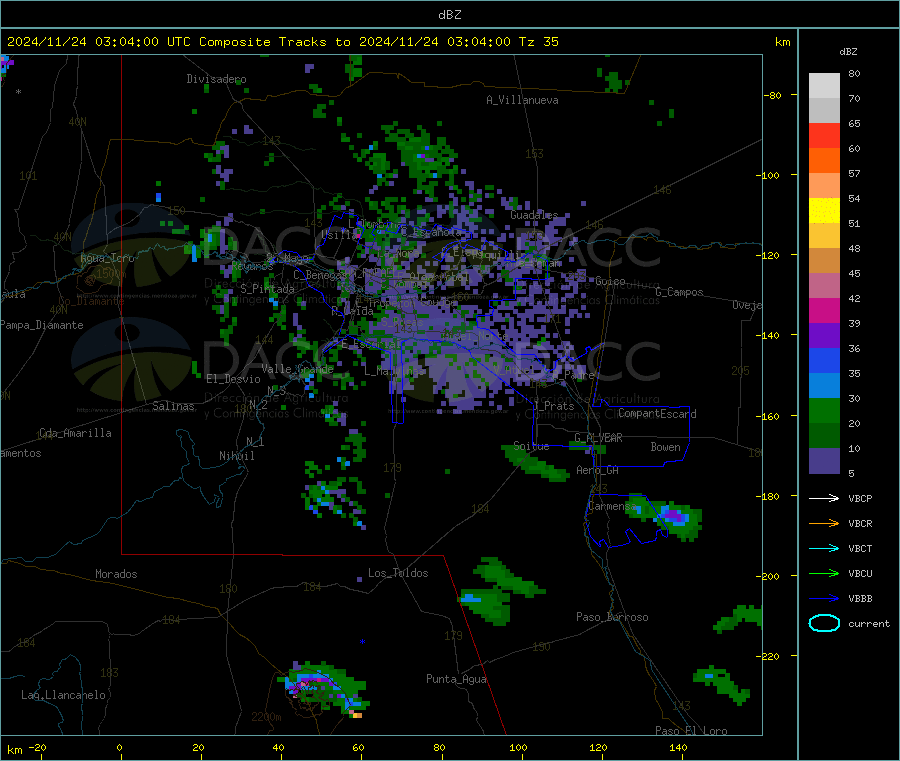900x761 pixels.
Task: Select the white 70 dBZ color swatch
Action: (x=824, y=86)
